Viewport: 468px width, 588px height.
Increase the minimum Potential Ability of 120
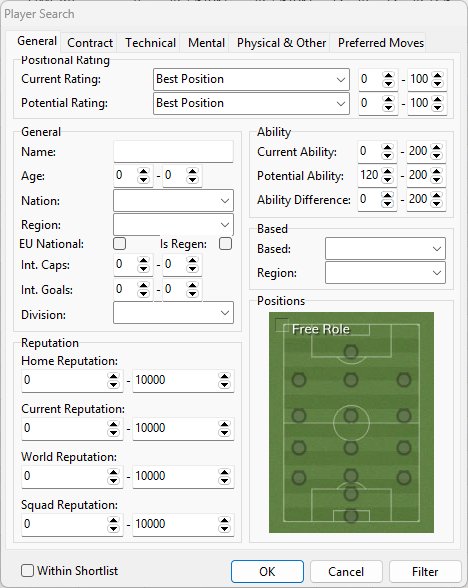click(387, 171)
